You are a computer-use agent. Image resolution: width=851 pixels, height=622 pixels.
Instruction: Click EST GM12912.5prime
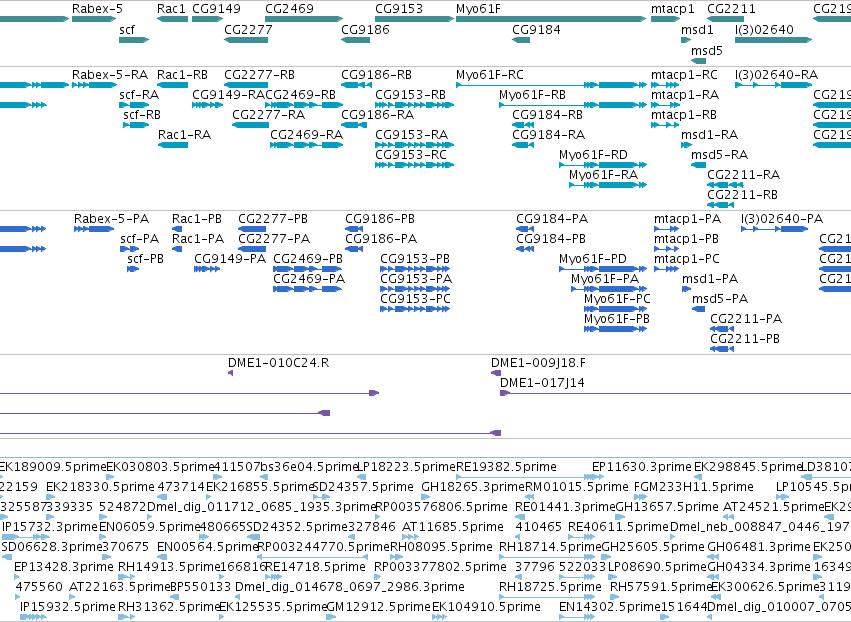point(379,607)
